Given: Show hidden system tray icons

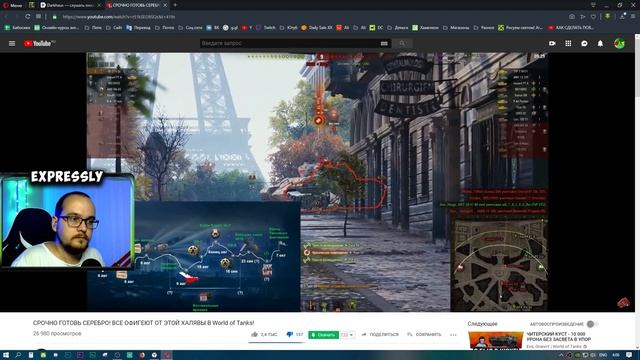Looking at the screenshot, I should 560,355.
